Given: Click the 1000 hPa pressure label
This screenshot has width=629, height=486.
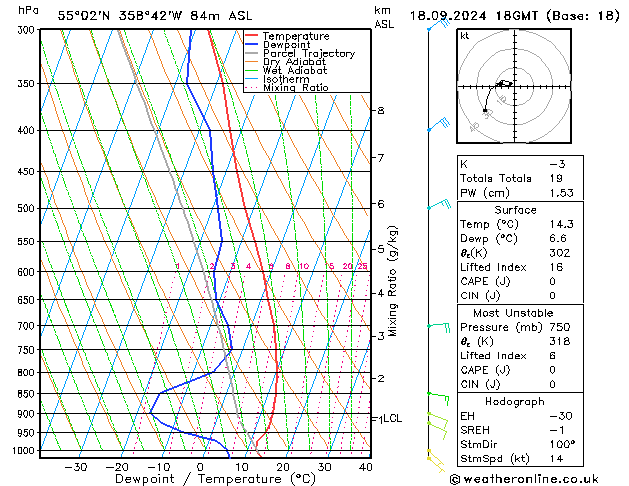Looking at the screenshot, I should tap(24, 451).
